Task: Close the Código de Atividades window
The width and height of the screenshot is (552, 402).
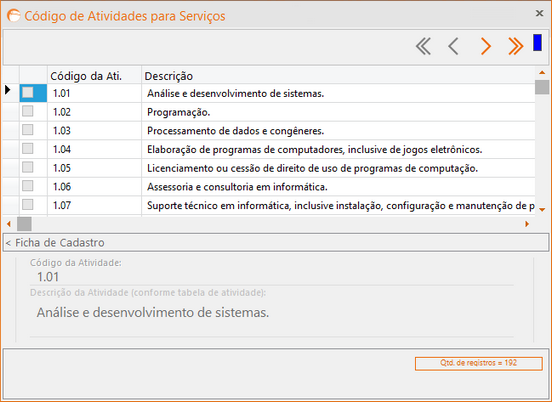Action: click(539, 13)
